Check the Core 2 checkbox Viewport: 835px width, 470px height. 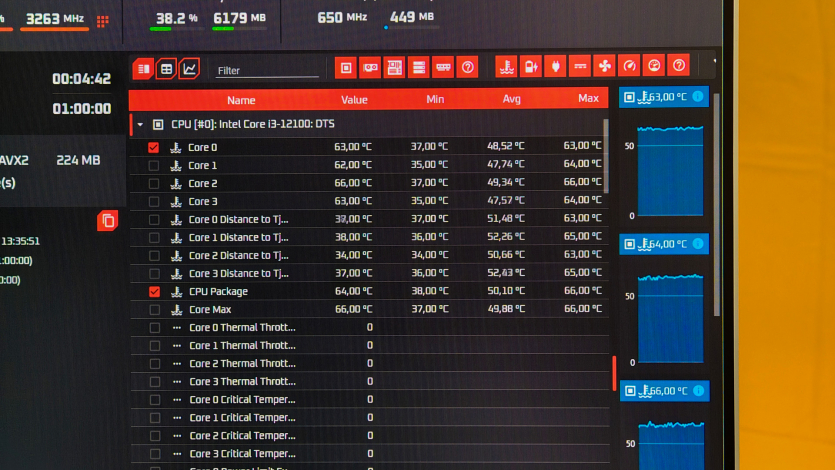[x=154, y=184]
